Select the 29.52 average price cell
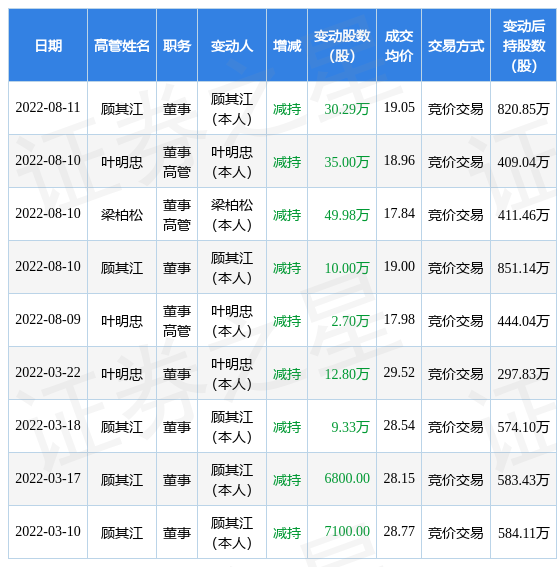 [x=399, y=372]
